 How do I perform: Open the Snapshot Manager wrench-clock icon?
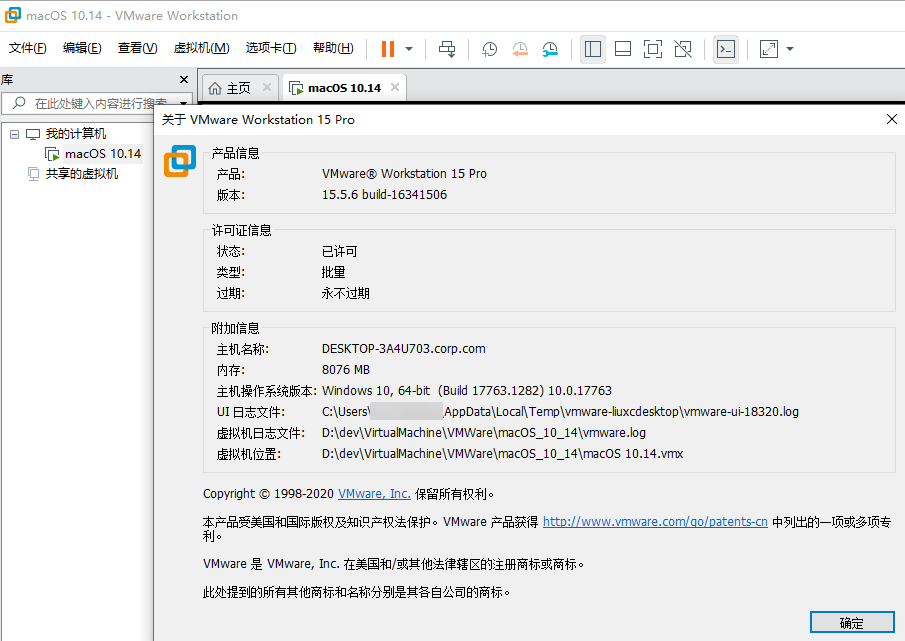point(550,49)
